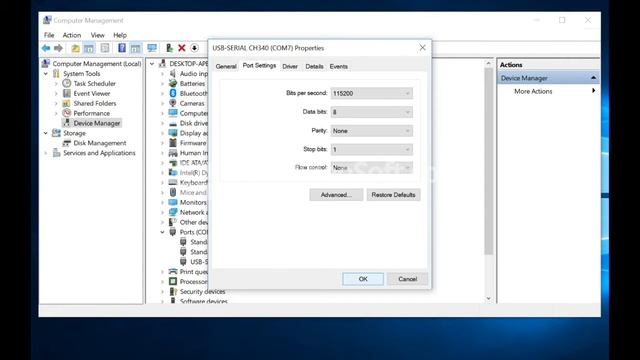Click the blue Help question-mark icon
This screenshot has height=360, width=640.
tap(122, 48)
